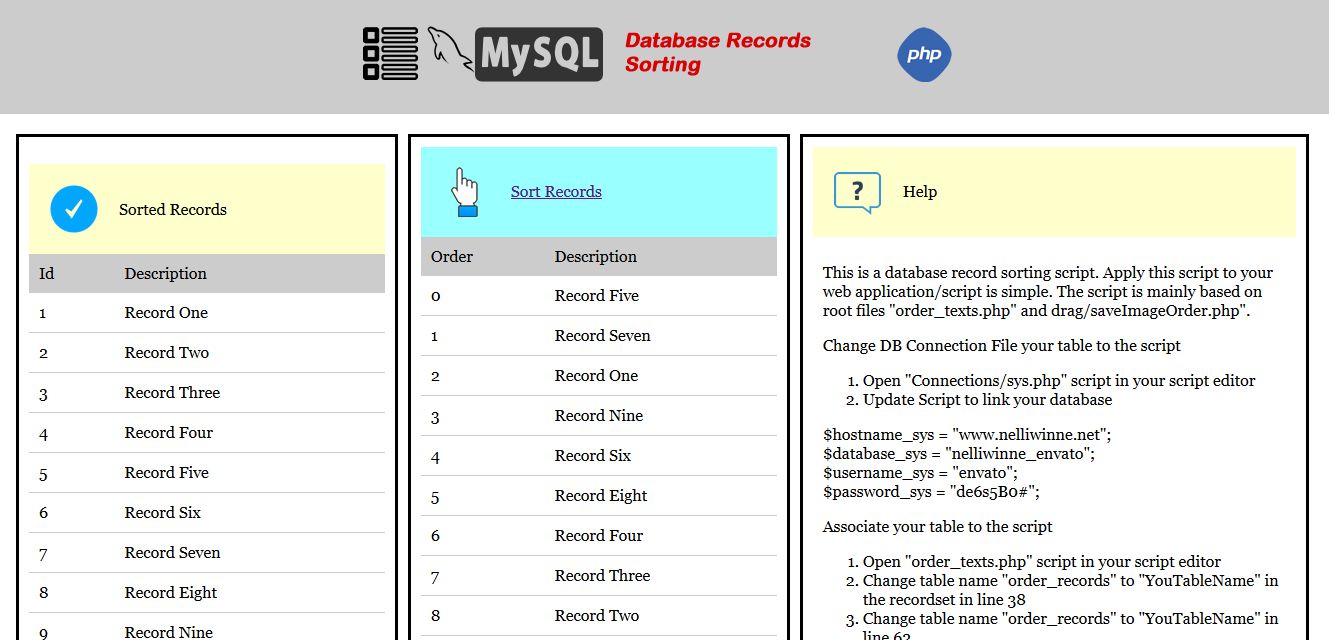Click the blue PHP badge icon

924,55
